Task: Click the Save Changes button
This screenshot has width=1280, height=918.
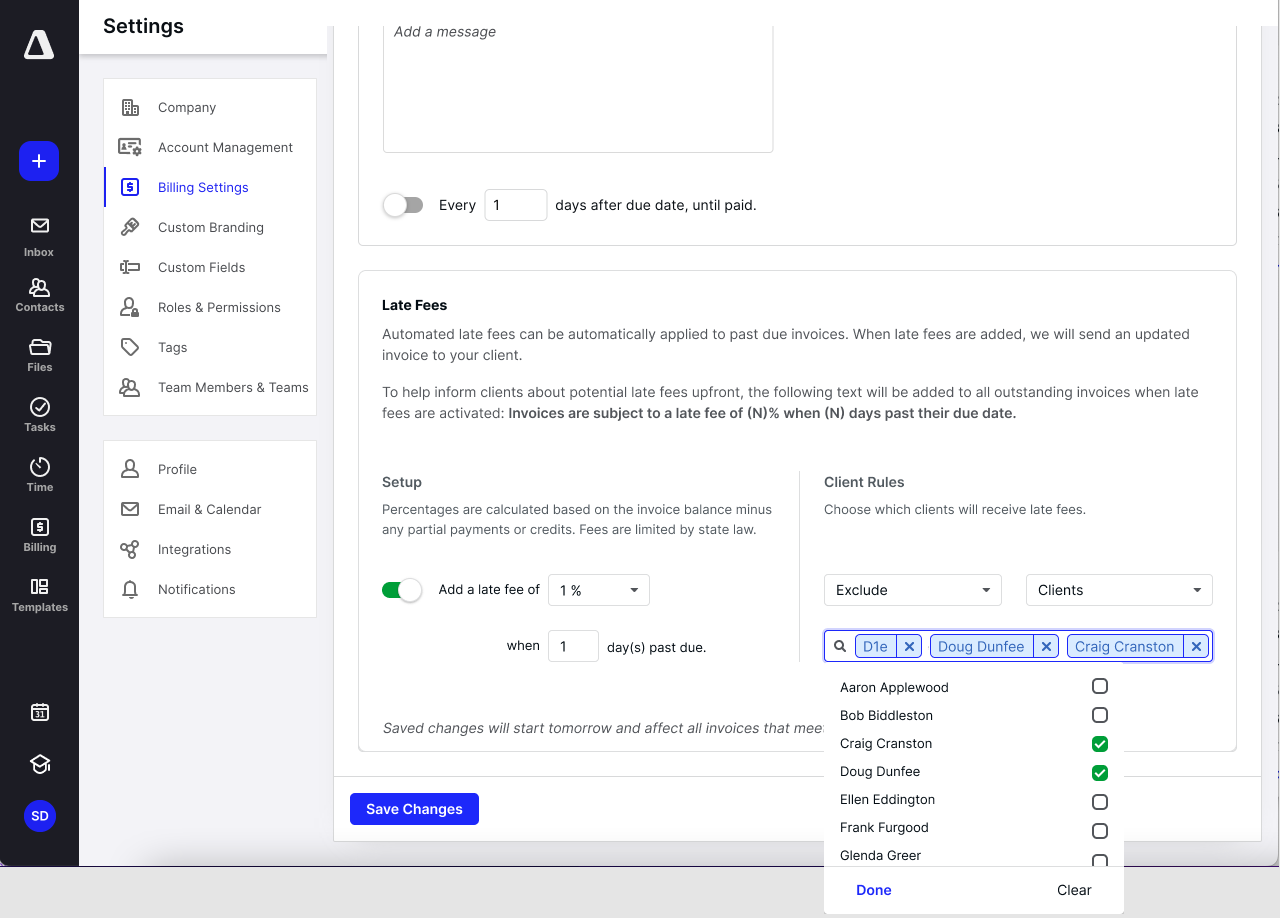Action: click(414, 808)
